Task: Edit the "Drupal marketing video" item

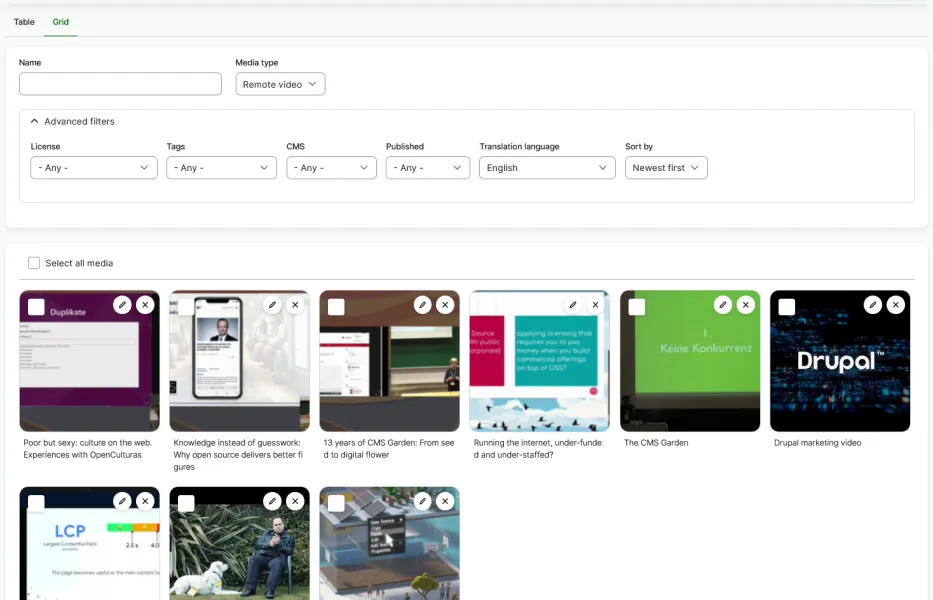Action: pyautogui.click(x=872, y=305)
